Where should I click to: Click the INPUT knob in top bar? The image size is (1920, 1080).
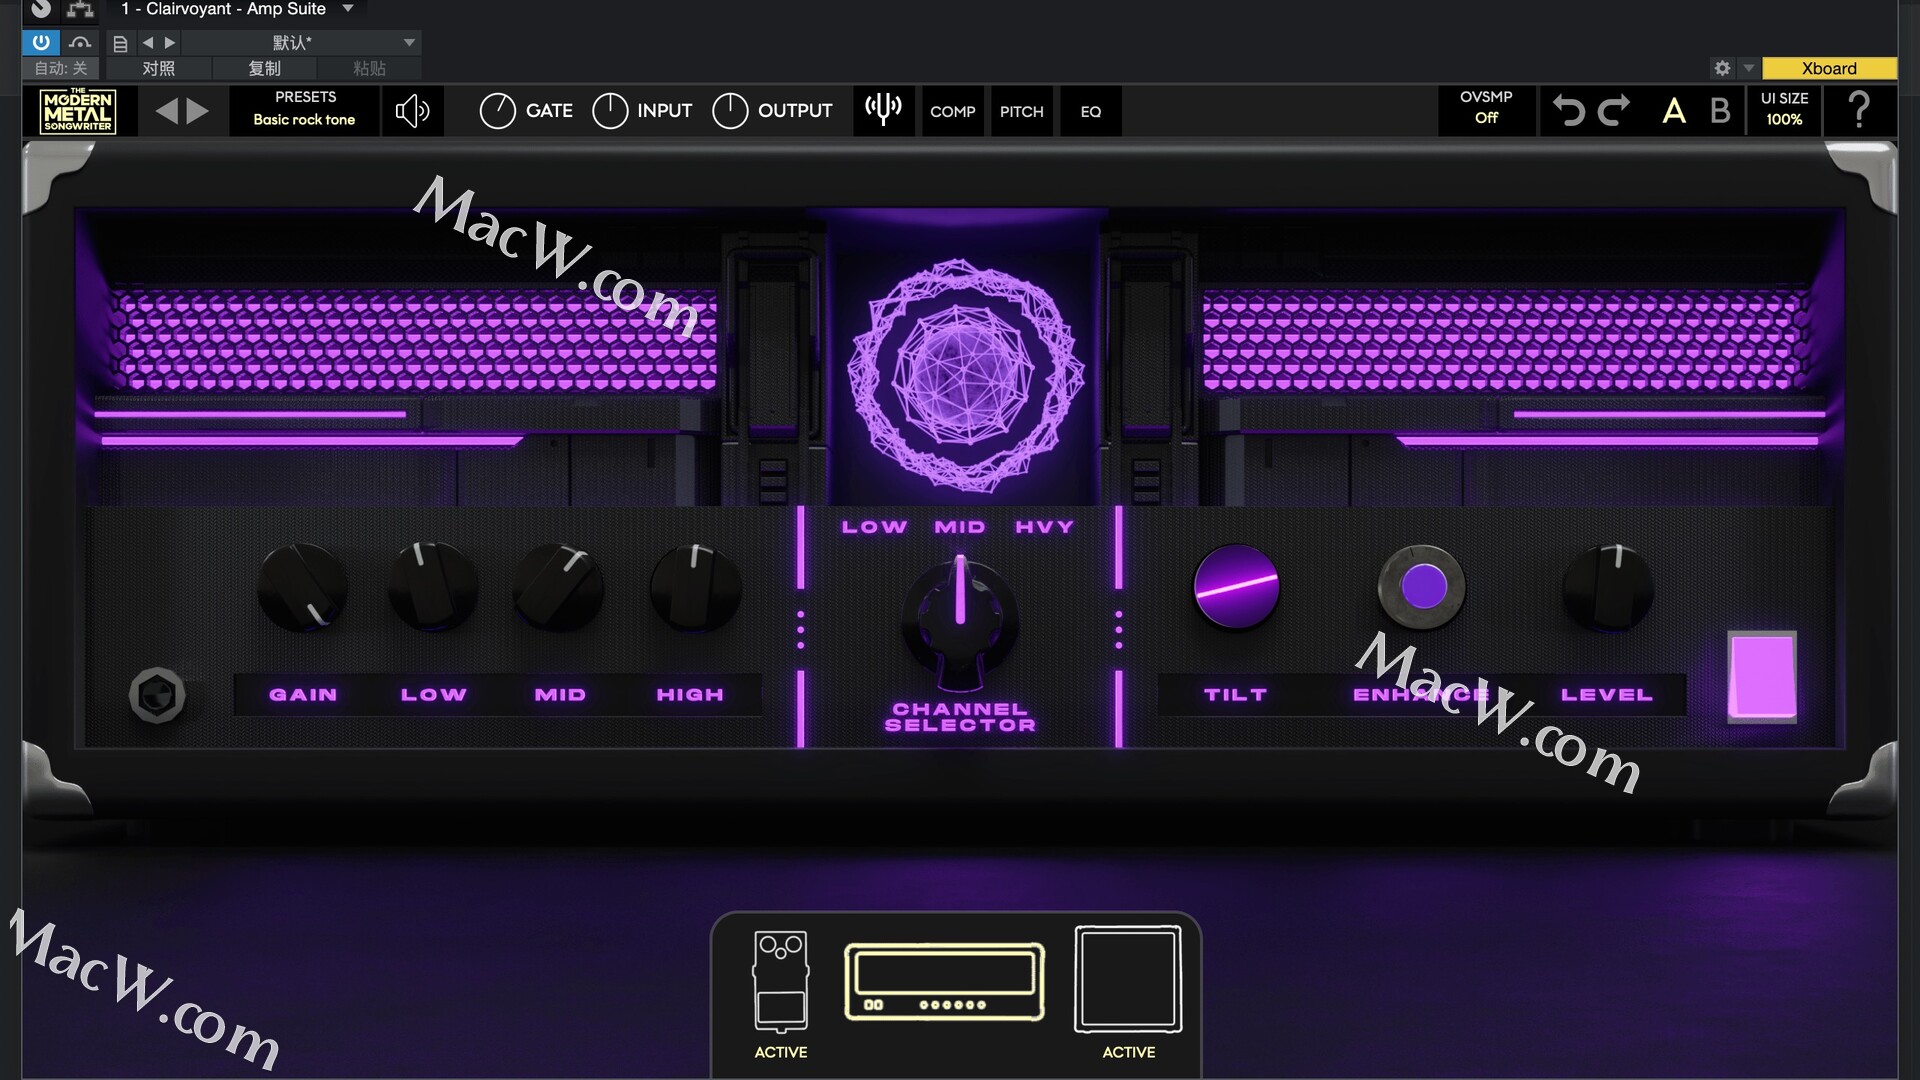[610, 111]
